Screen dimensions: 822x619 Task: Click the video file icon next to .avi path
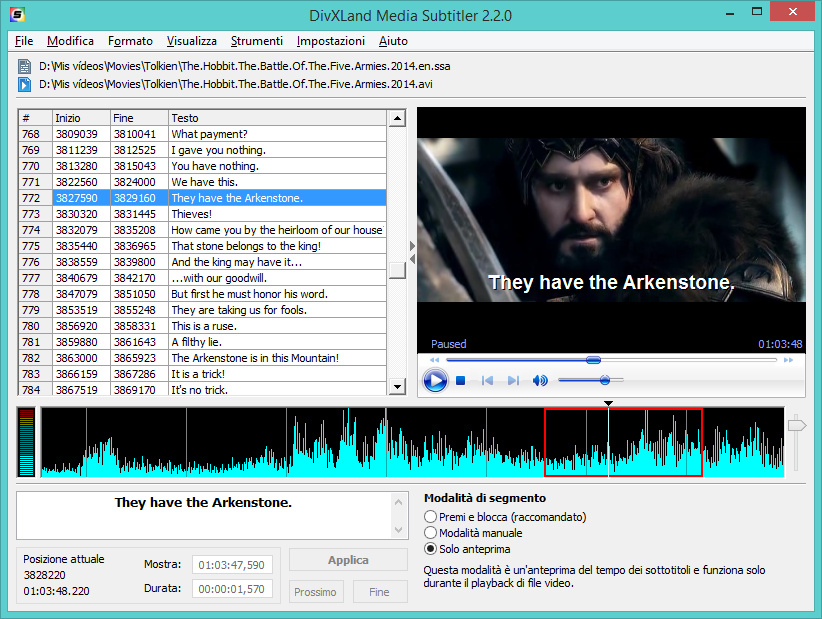[x=25, y=84]
